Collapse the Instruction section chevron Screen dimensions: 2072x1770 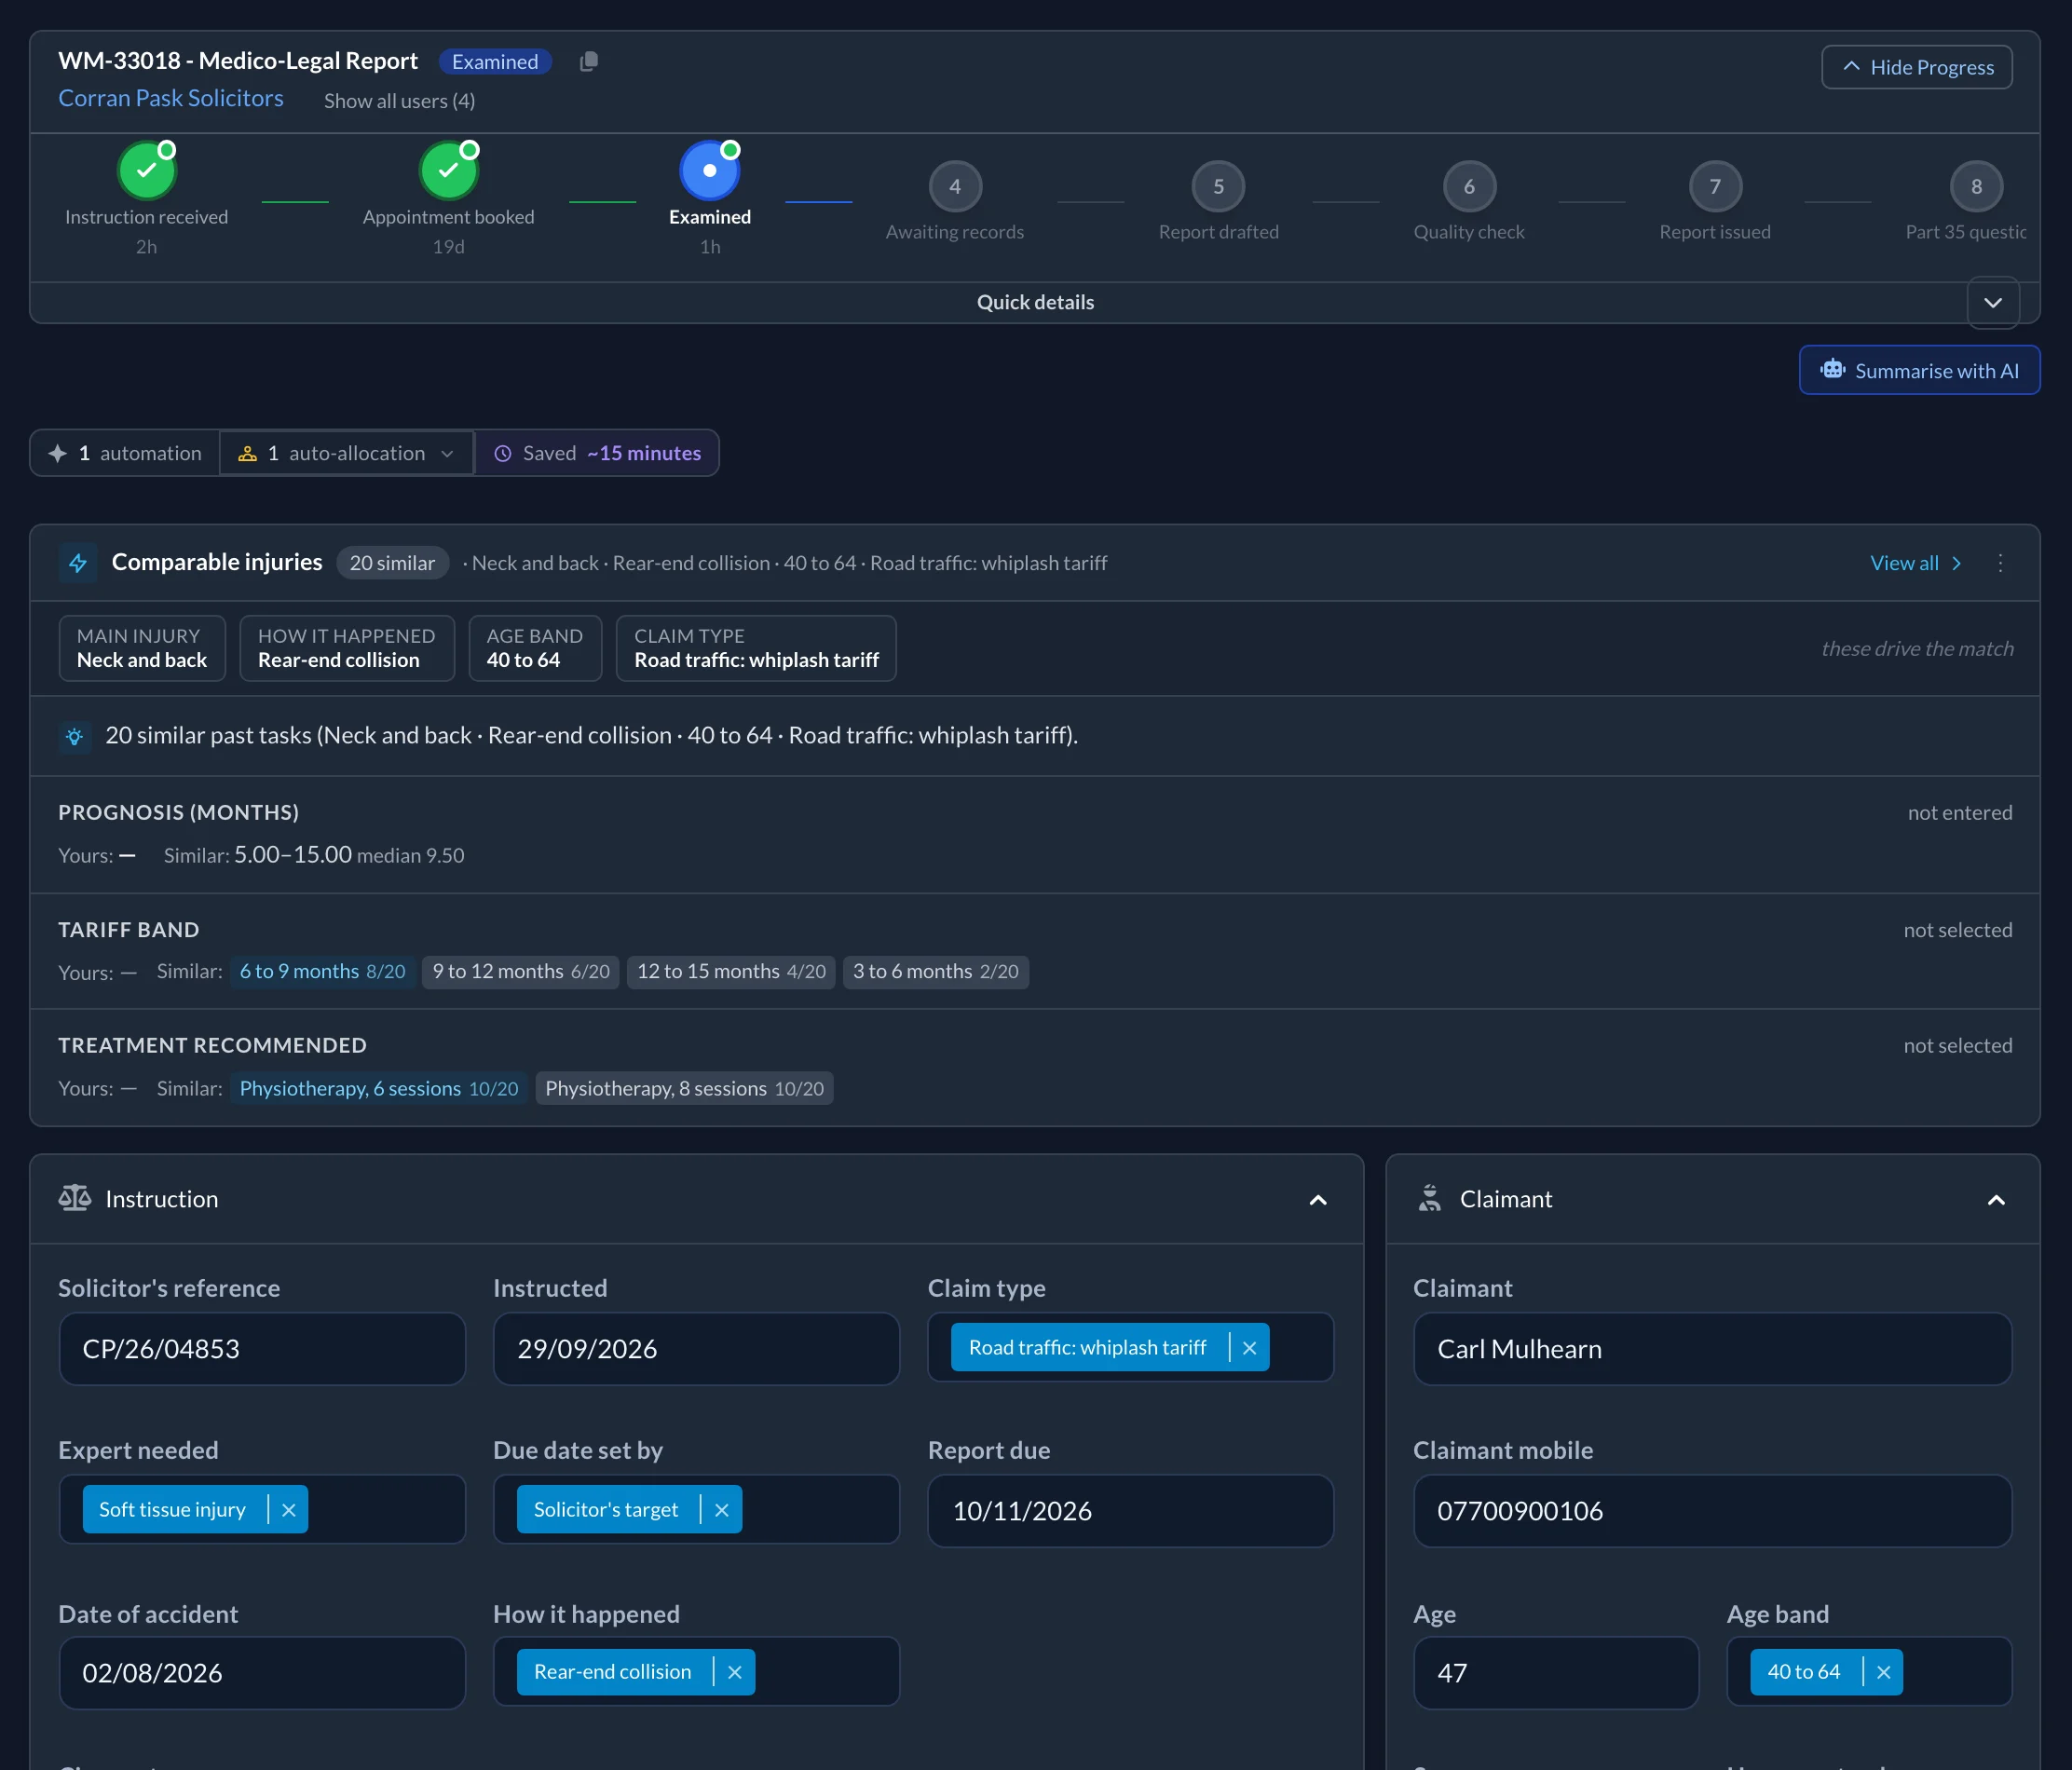pos(1318,1200)
